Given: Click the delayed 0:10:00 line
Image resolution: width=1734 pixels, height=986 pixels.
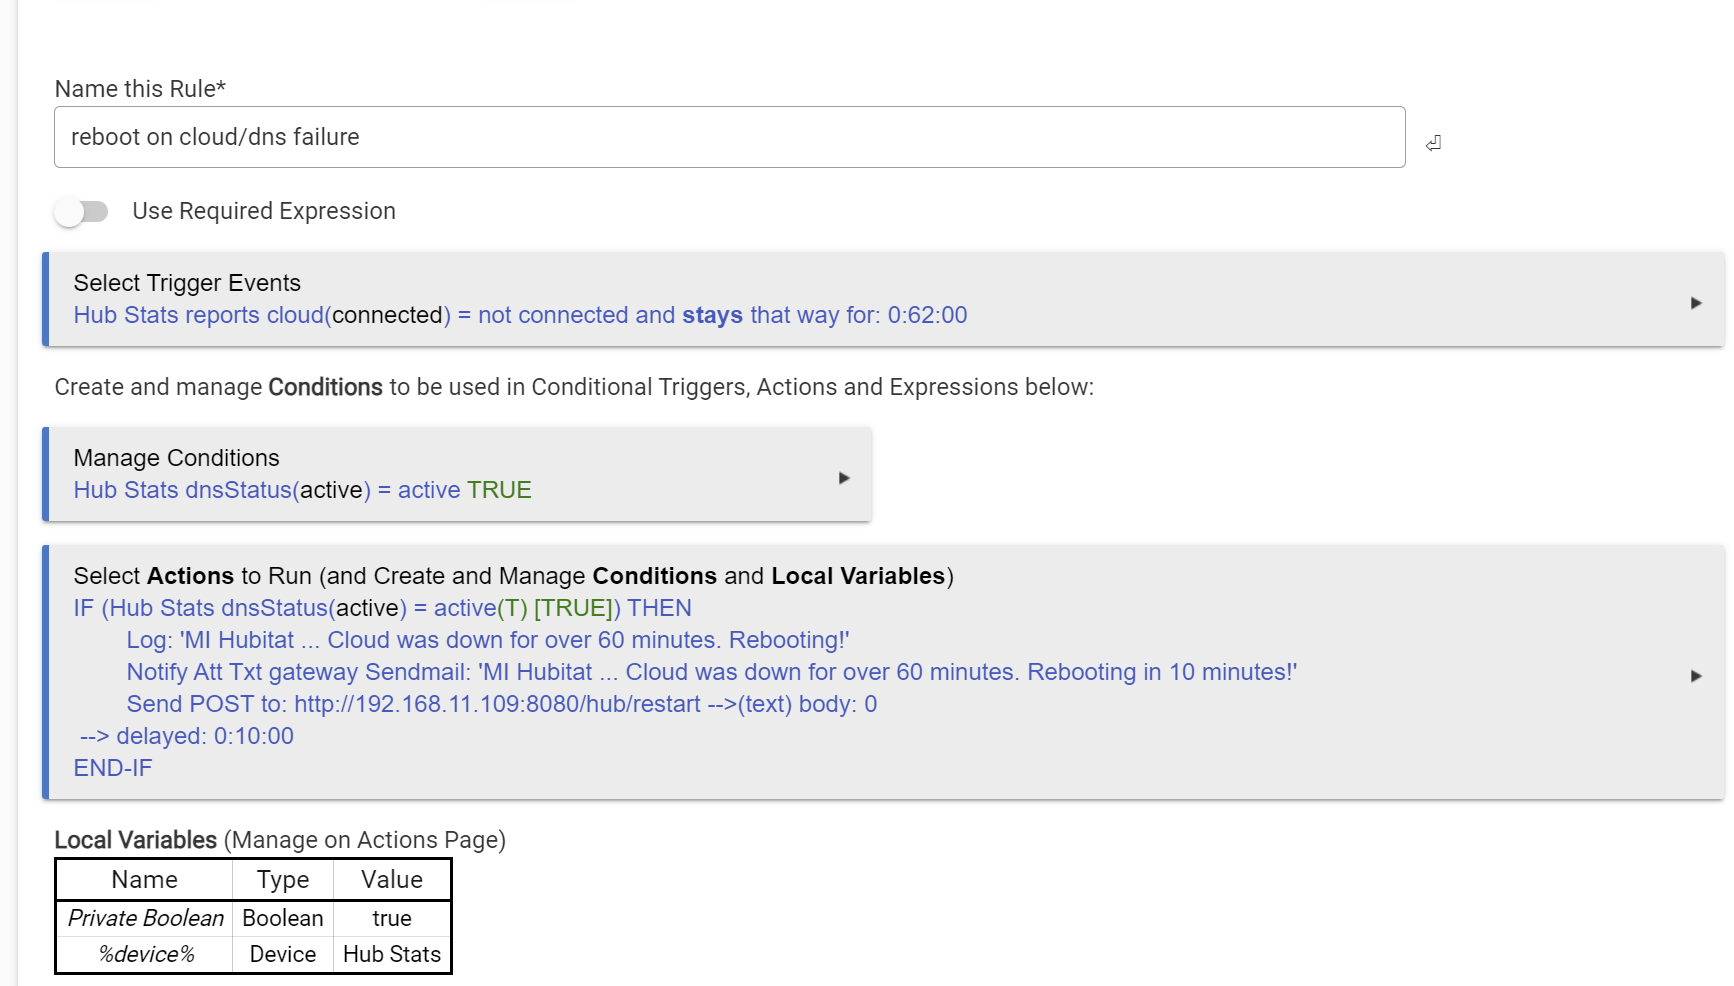Looking at the screenshot, I should click(187, 736).
